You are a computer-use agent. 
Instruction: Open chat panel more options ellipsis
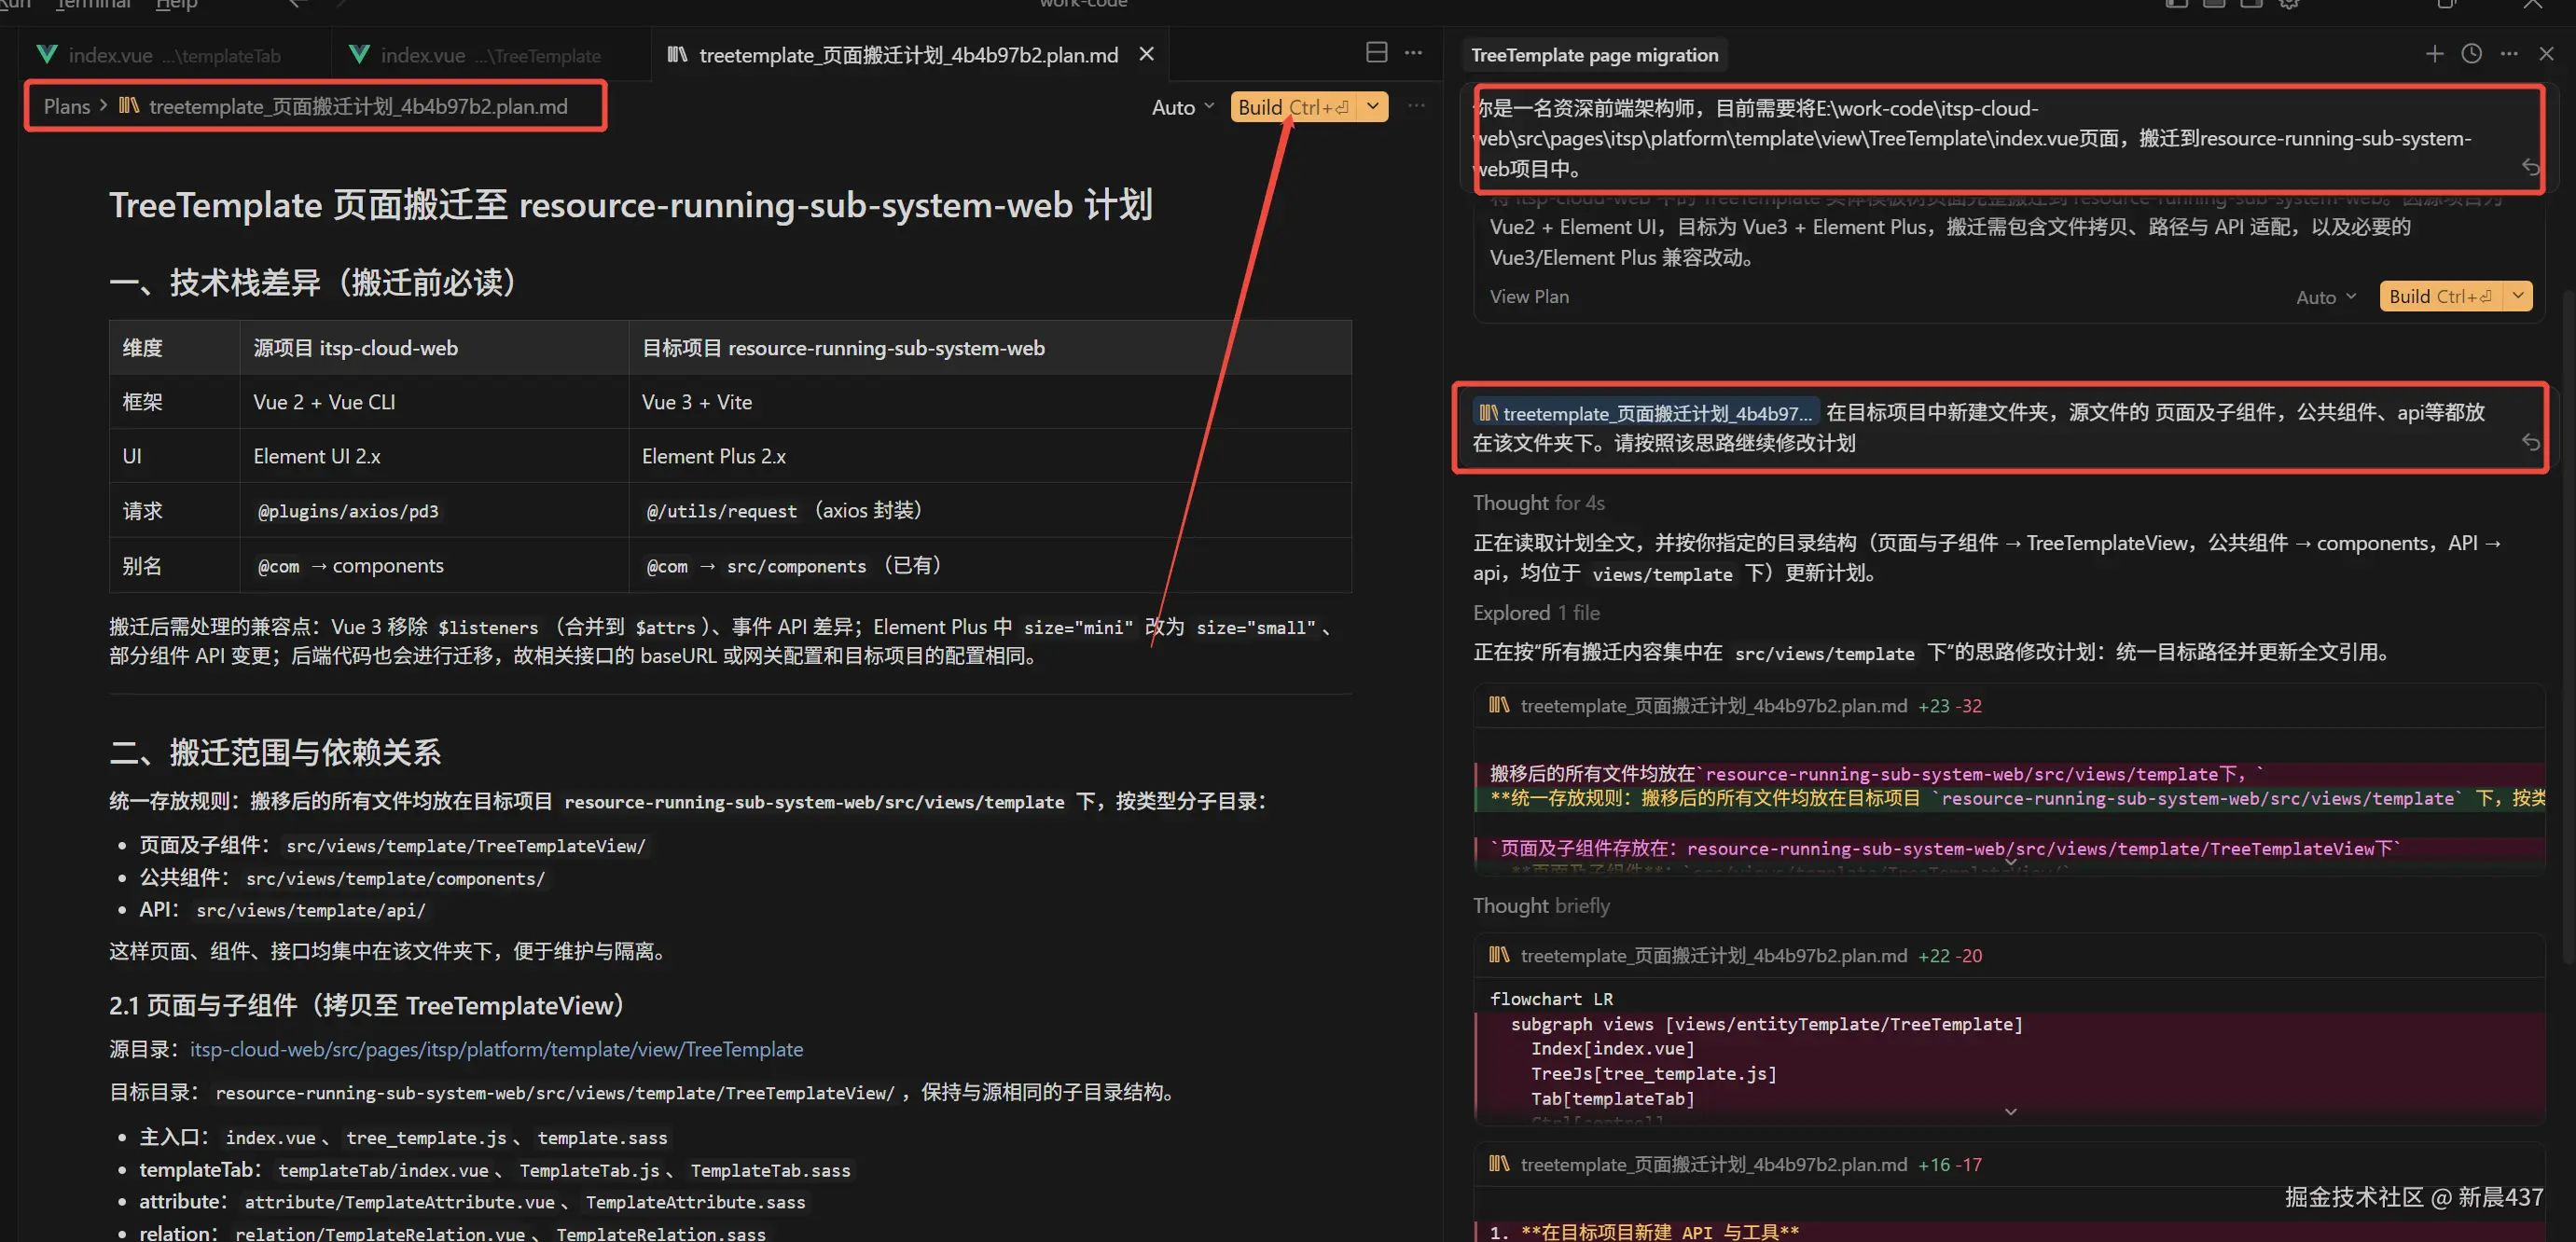pyautogui.click(x=2509, y=54)
